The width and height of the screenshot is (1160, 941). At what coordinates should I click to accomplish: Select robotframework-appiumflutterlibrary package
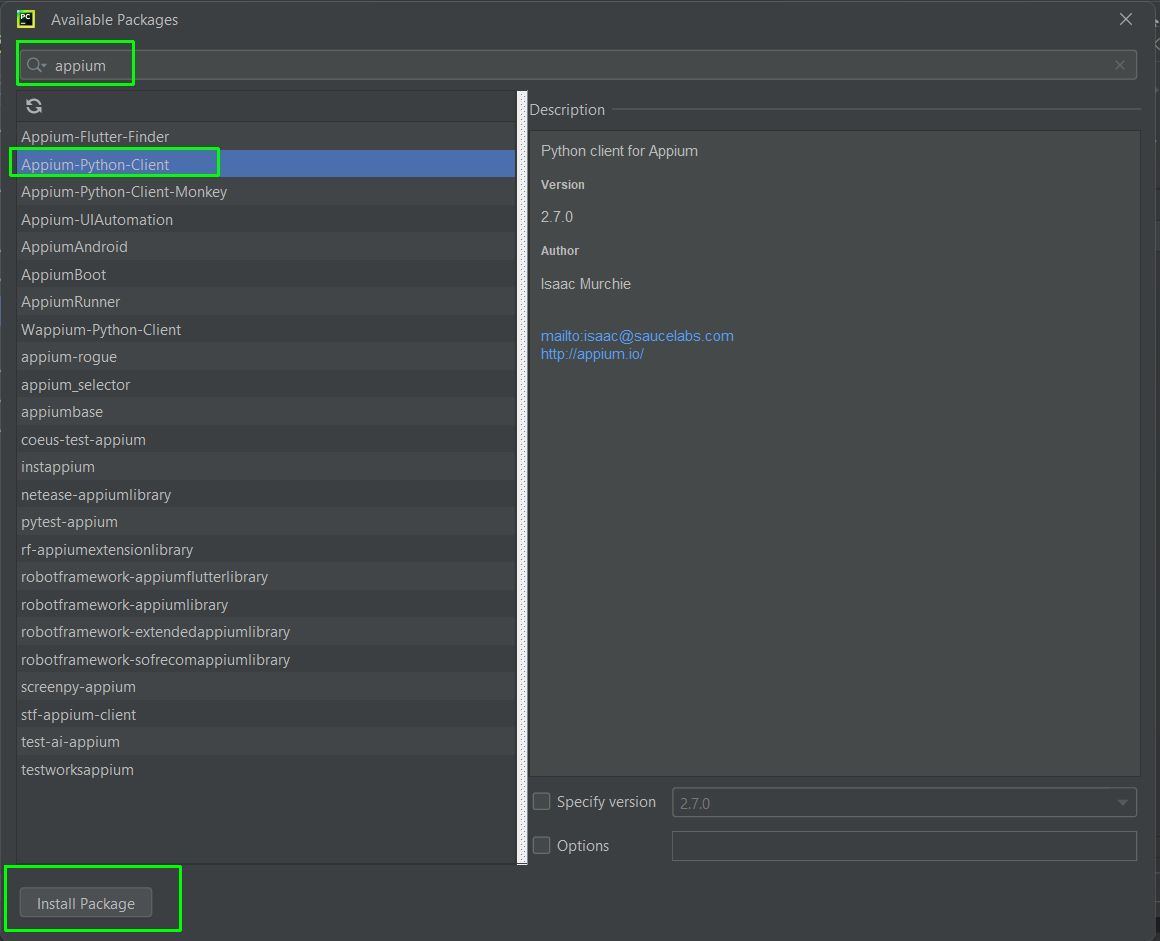click(x=266, y=576)
